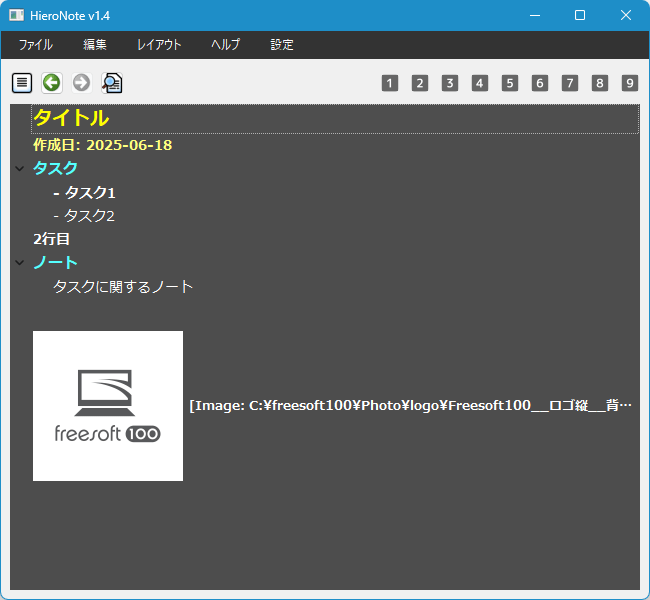Image resolution: width=650 pixels, height=600 pixels.
Task: Go back with green arrow icon
Action: coord(52,83)
